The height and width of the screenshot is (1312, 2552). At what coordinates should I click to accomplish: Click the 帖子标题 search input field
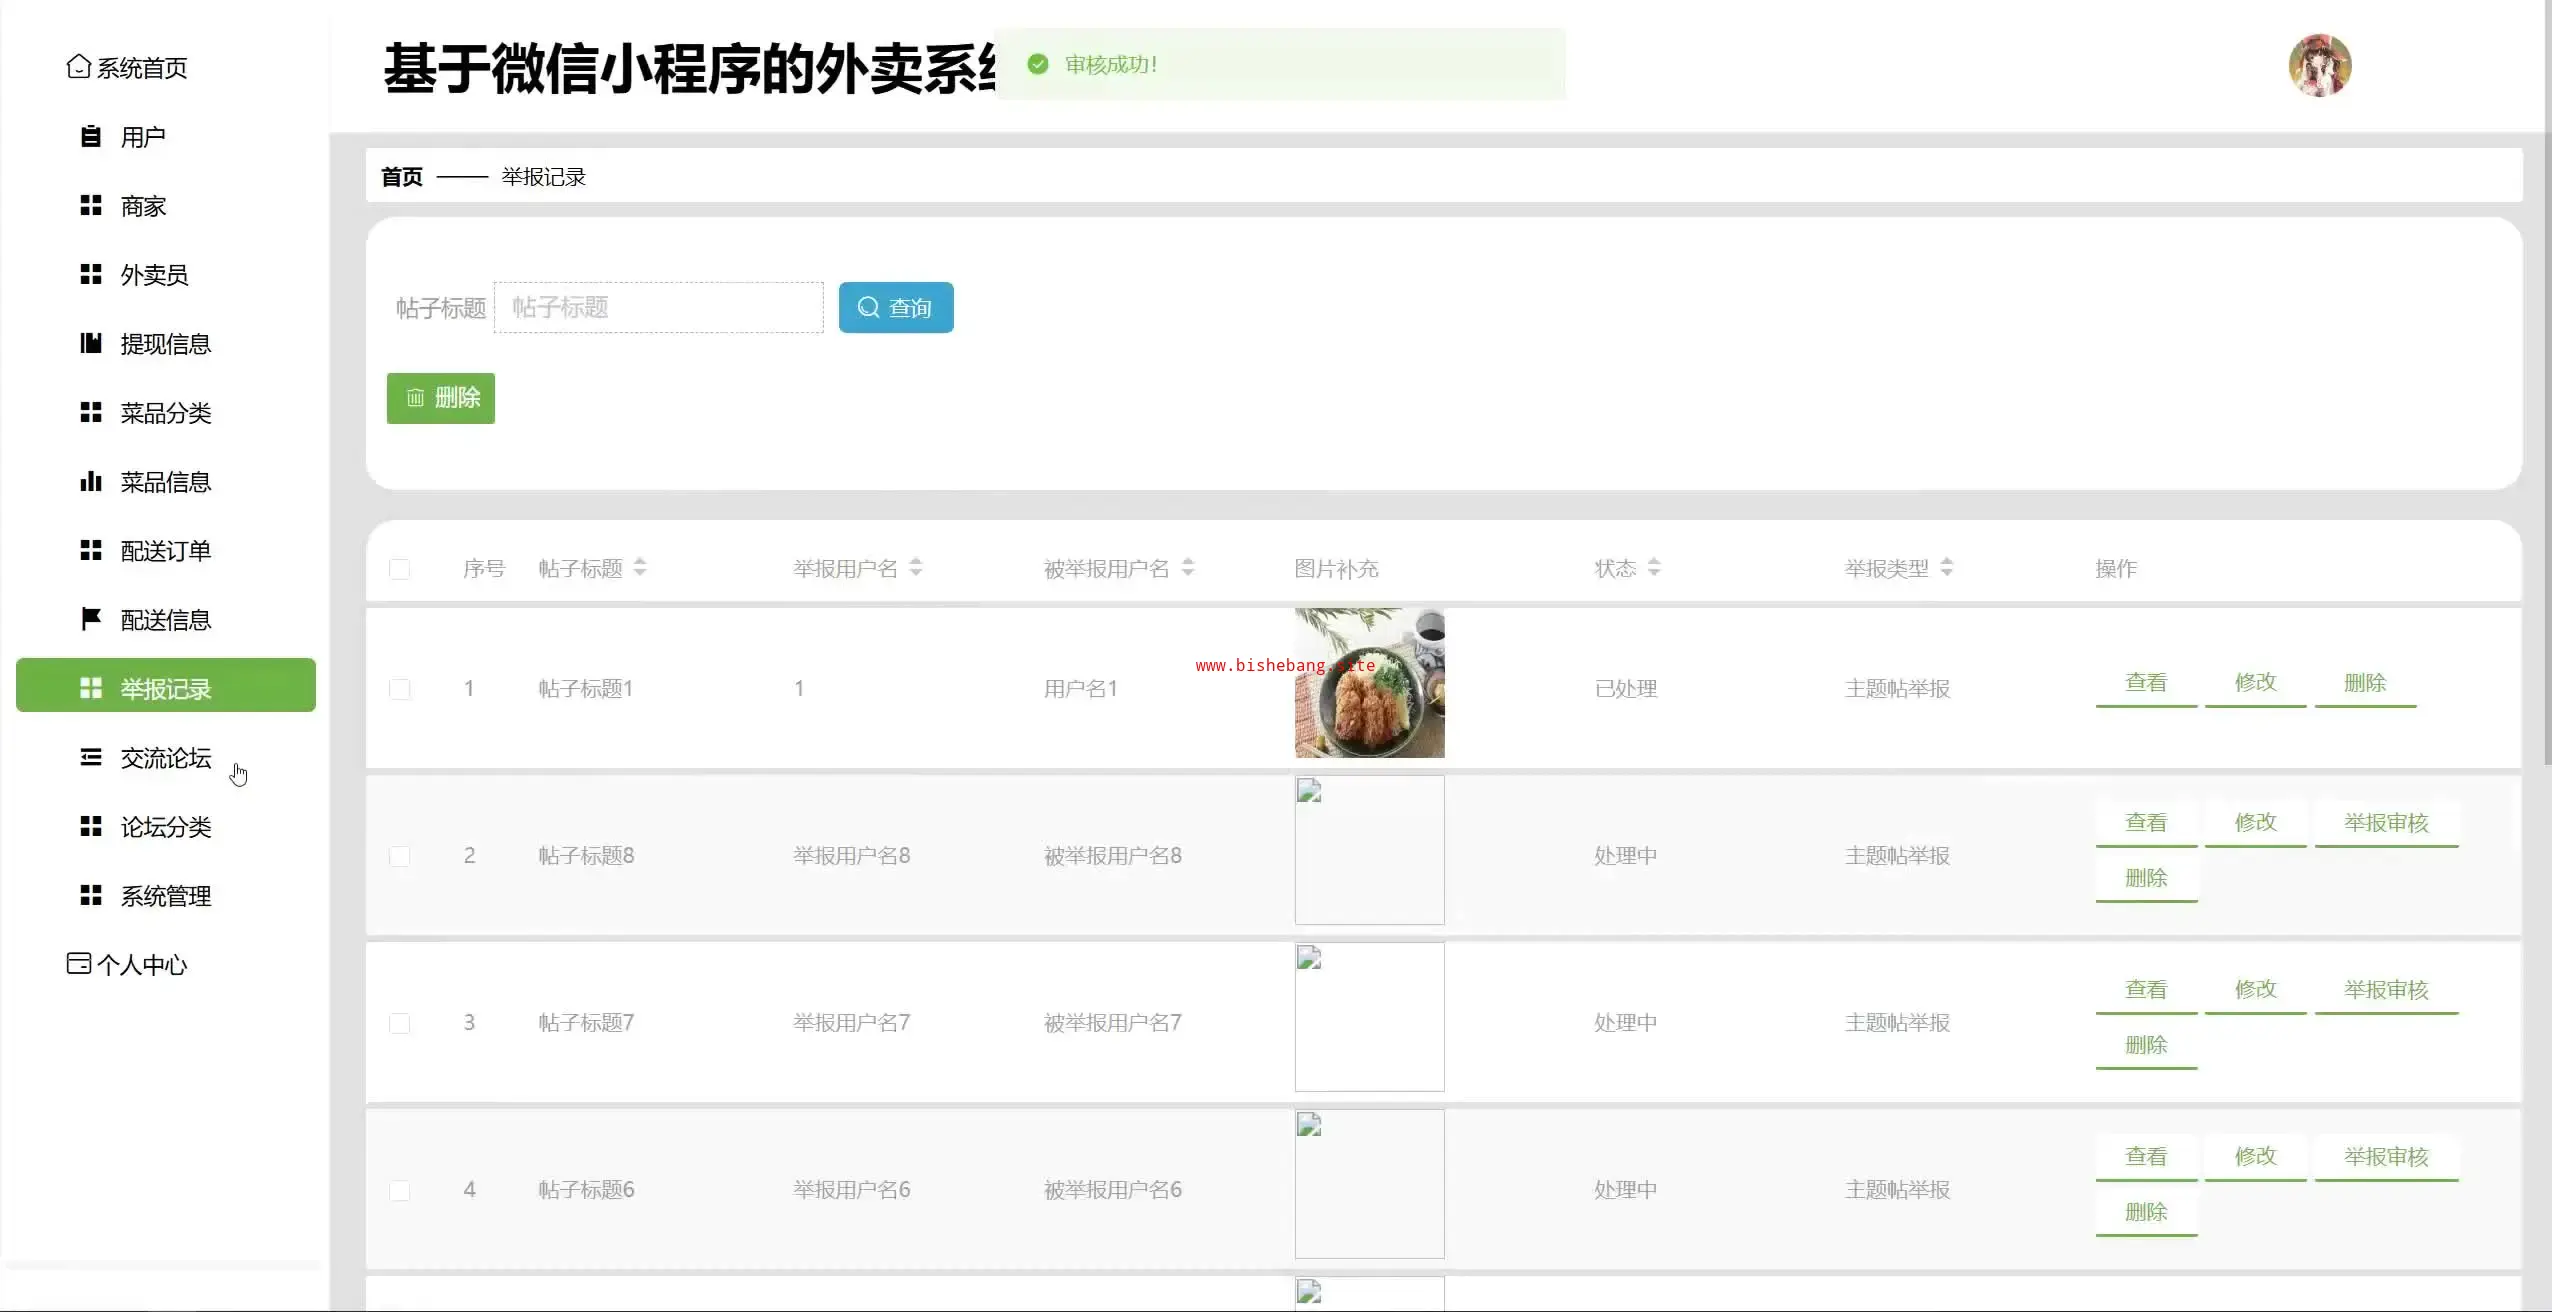coord(658,307)
